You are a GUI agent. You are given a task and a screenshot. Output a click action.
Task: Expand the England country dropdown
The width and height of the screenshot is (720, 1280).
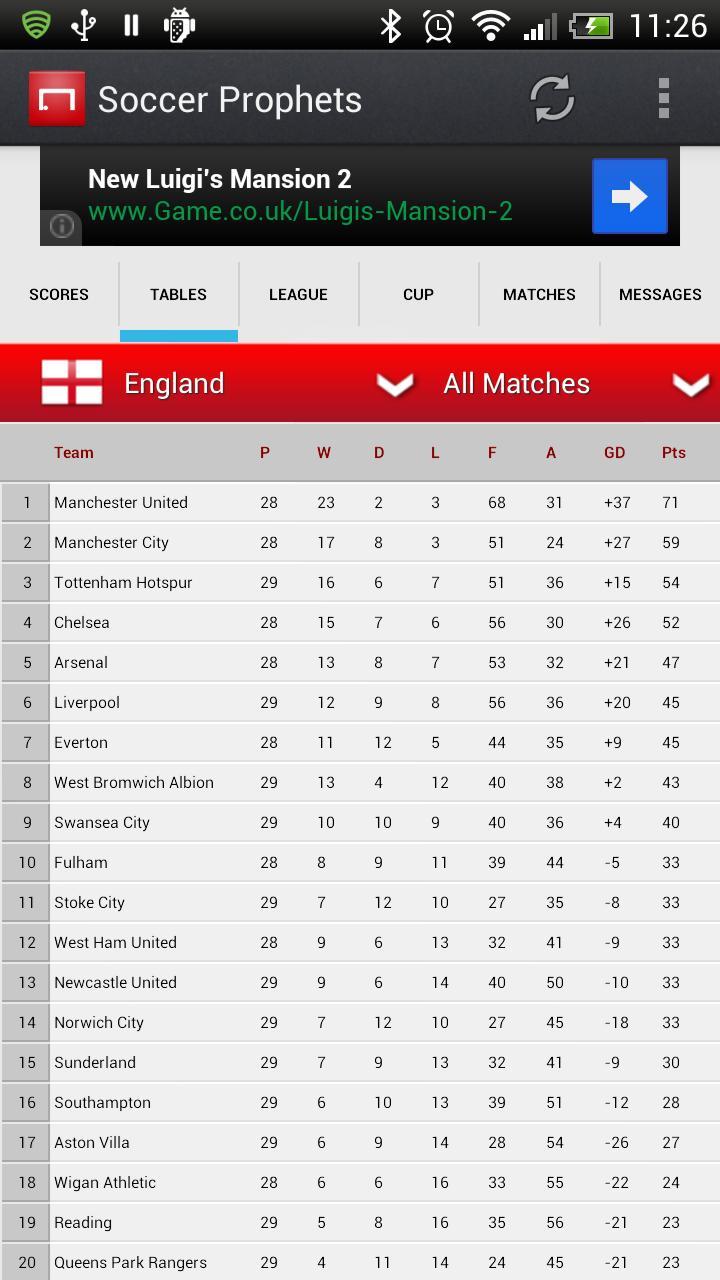tap(394, 384)
